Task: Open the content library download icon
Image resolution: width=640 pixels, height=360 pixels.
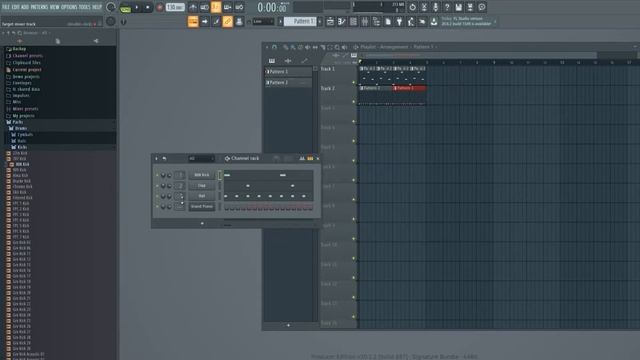Action: point(434,22)
